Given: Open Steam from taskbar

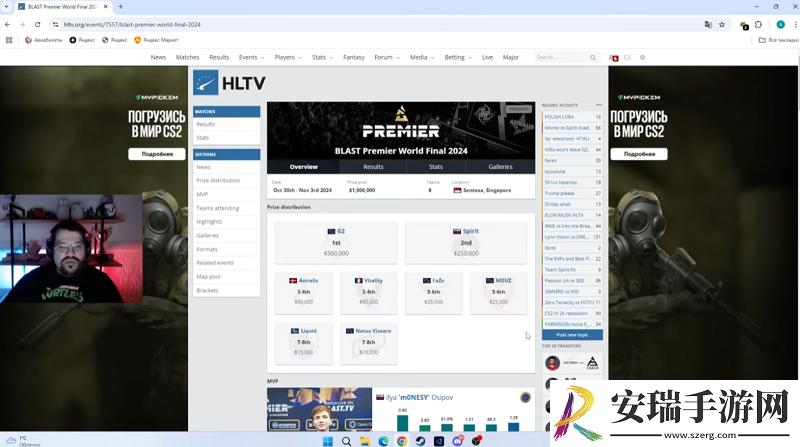Looking at the screenshot, I should [420, 441].
